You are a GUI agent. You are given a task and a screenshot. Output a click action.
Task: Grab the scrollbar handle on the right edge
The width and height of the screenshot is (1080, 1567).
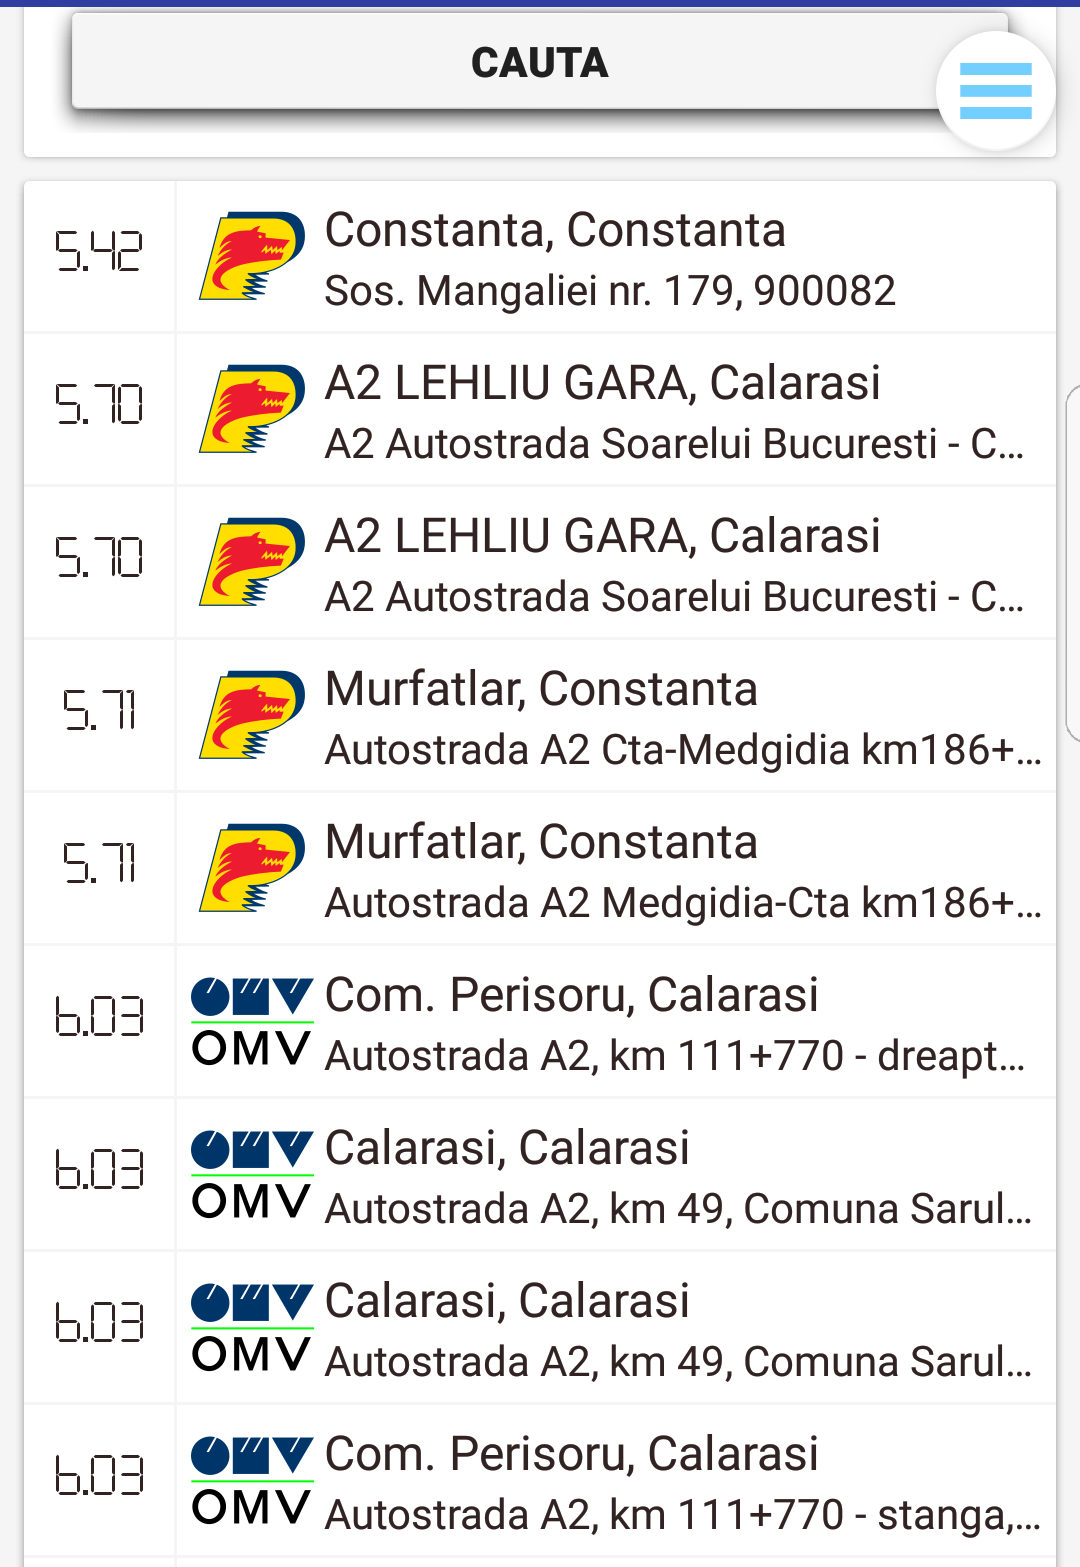pos(1073,563)
